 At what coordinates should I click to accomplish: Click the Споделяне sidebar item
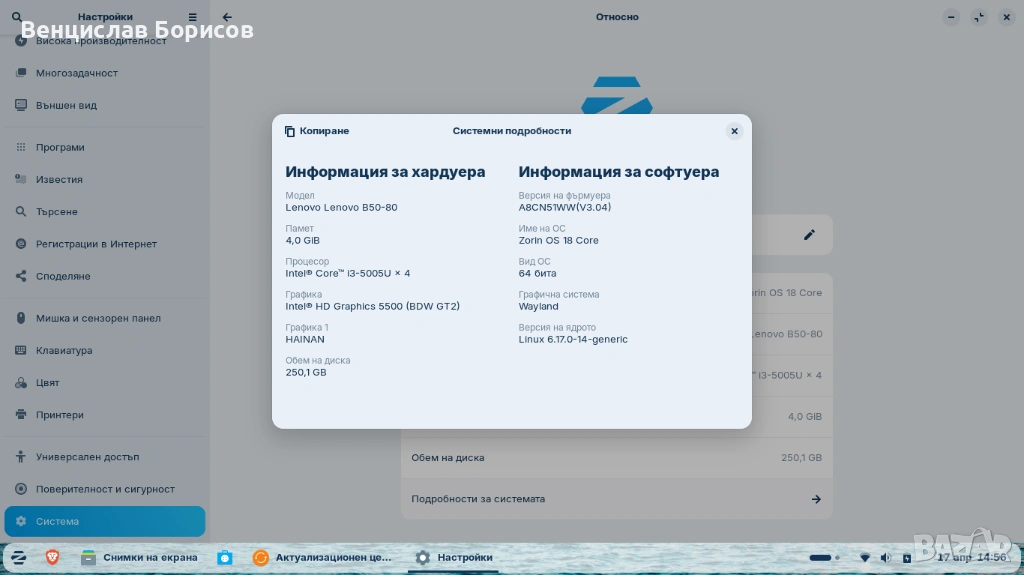click(63, 276)
